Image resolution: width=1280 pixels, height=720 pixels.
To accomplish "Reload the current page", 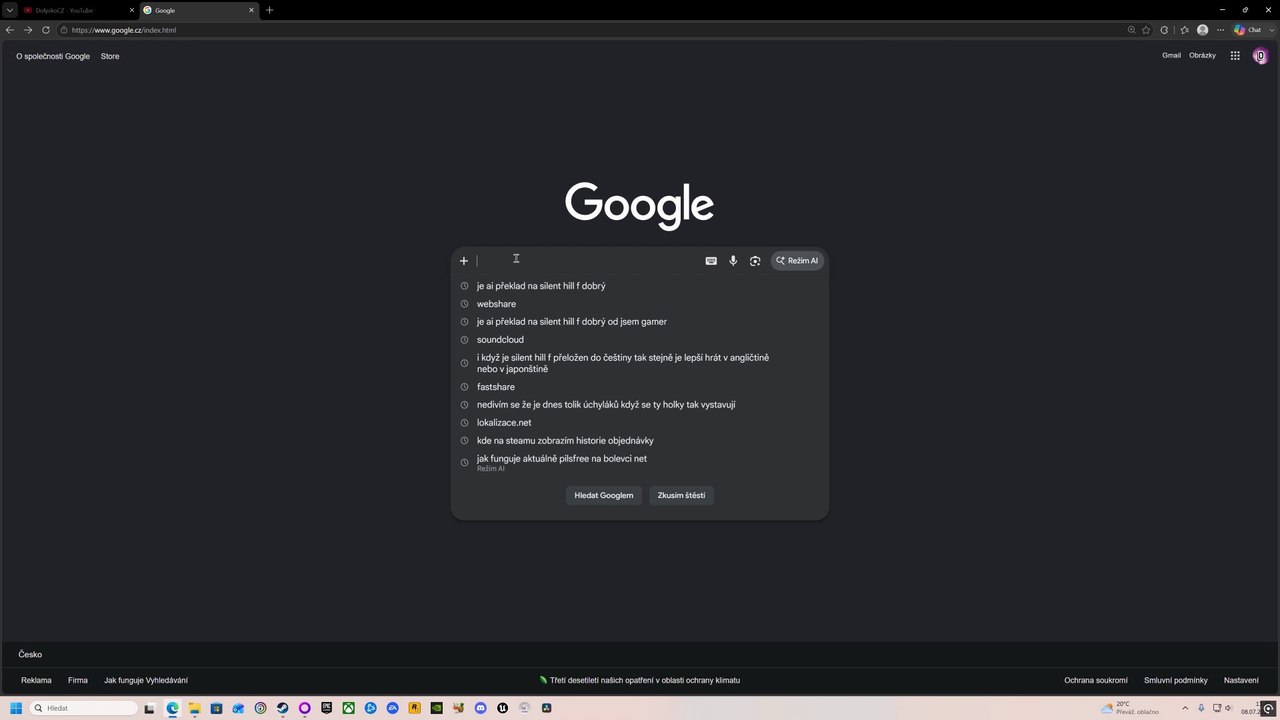I will click(46, 30).
